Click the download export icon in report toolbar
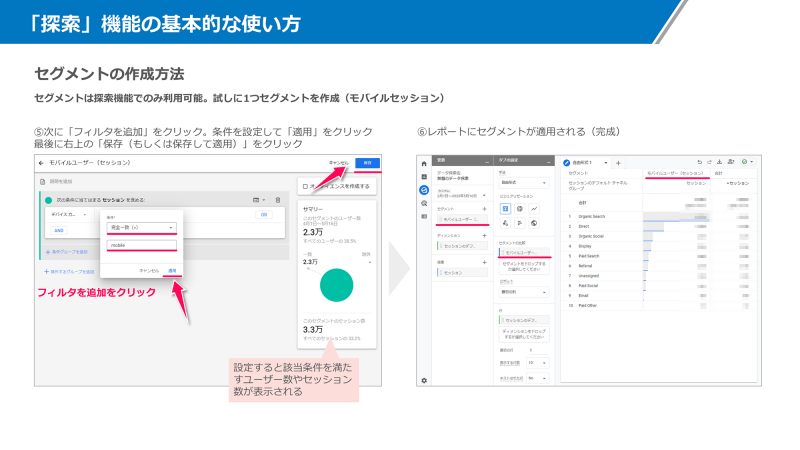Image resolution: width=800 pixels, height=450 pixels. point(720,162)
